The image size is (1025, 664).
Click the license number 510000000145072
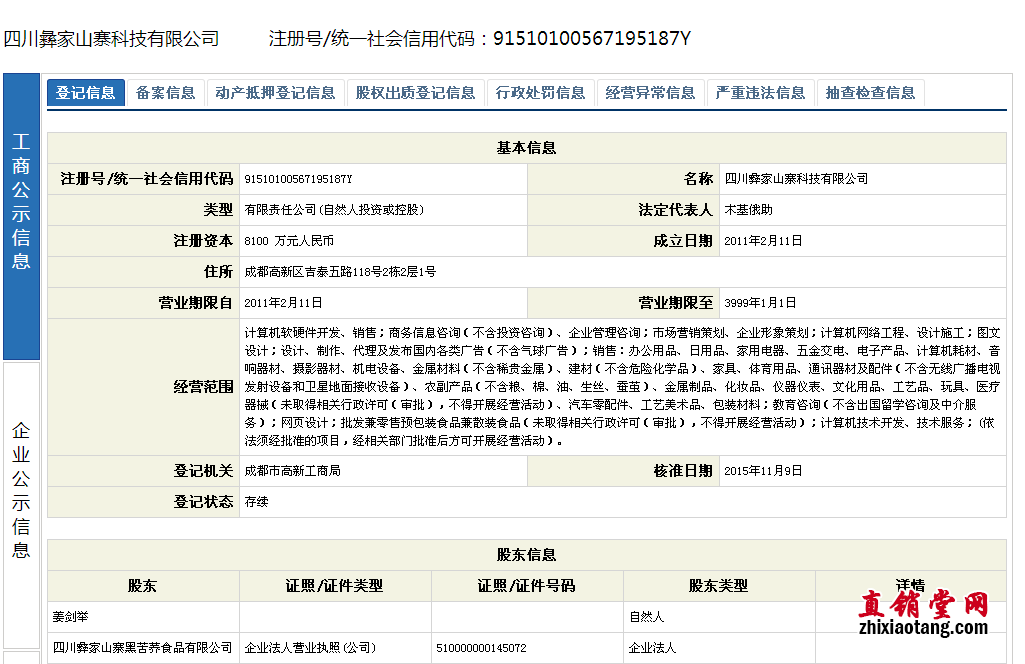tap(481, 648)
